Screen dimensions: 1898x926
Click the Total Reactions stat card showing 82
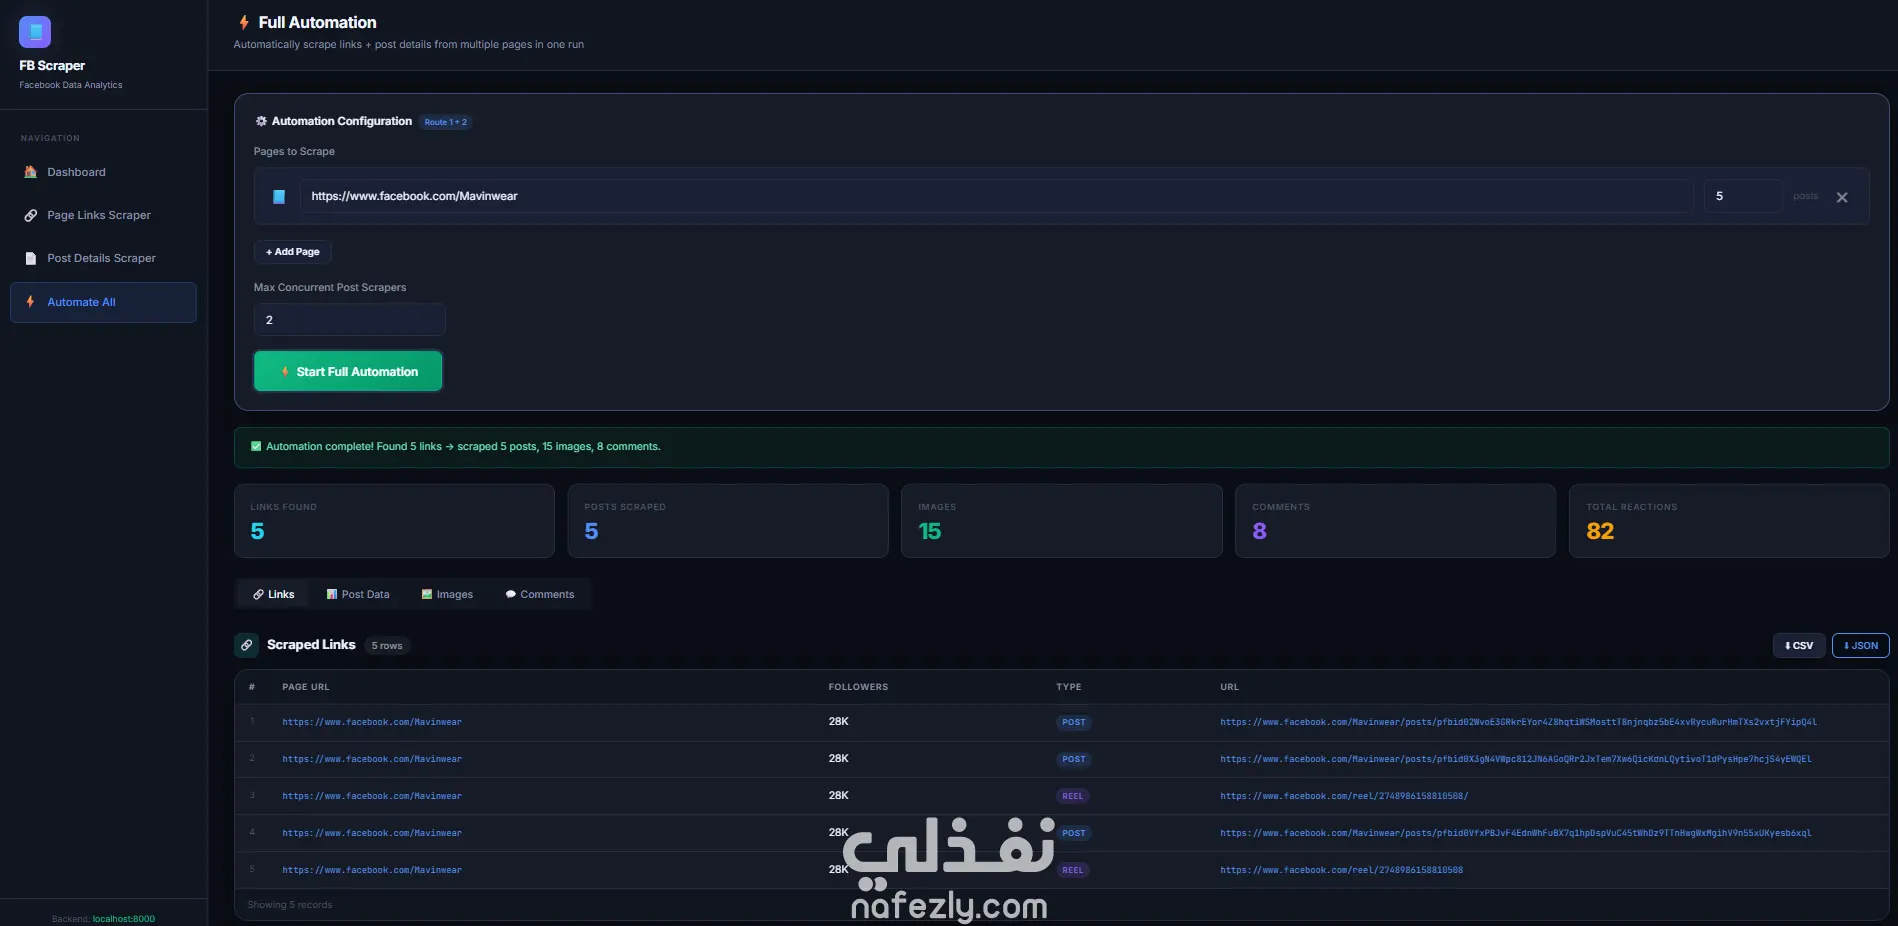pyautogui.click(x=1729, y=521)
